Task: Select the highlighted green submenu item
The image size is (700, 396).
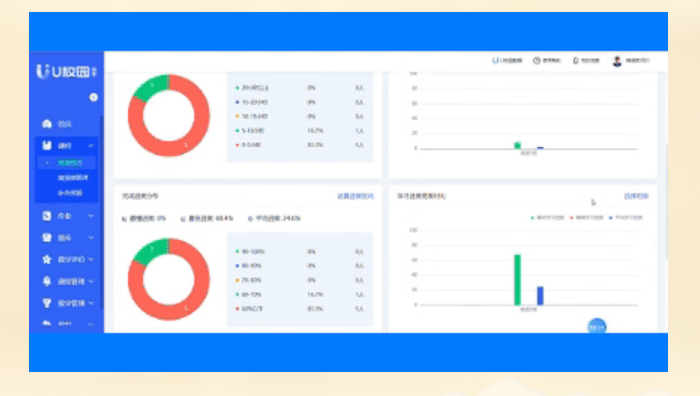Action: click(x=70, y=163)
